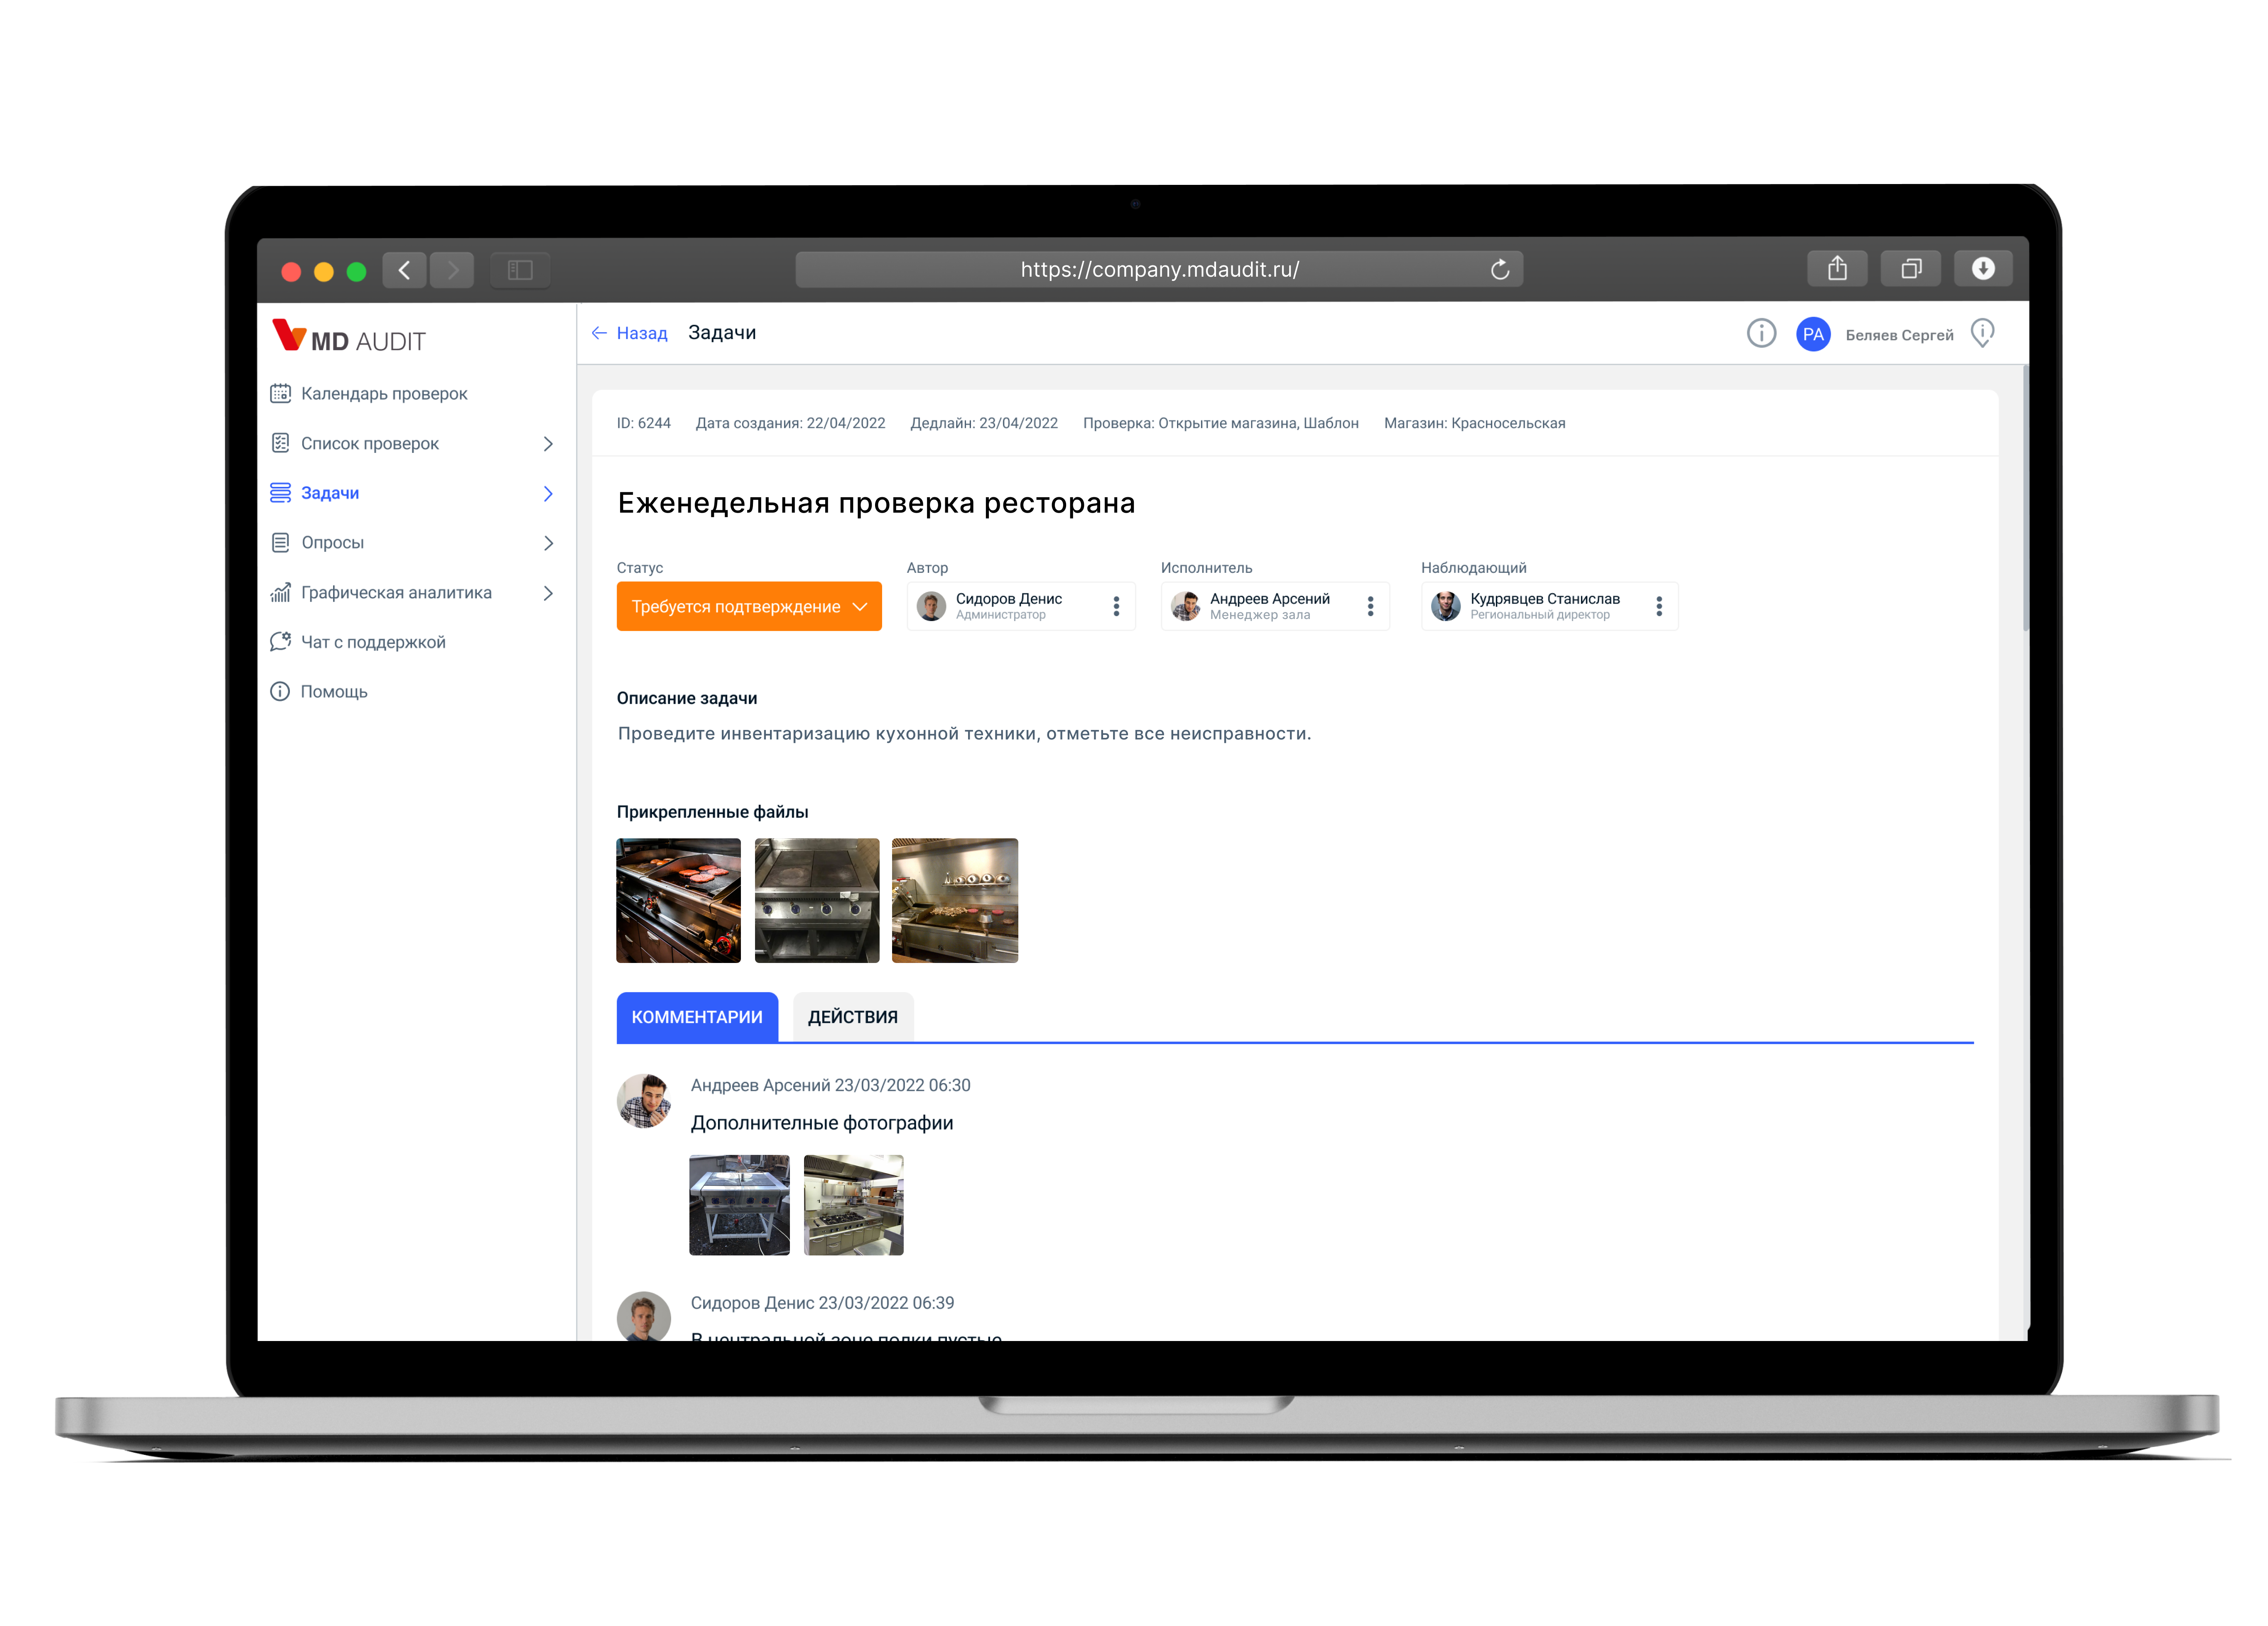Image resolution: width=2268 pixels, height=1626 pixels.
Task: Open Список проверок menu item
Action: (x=370, y=444)
